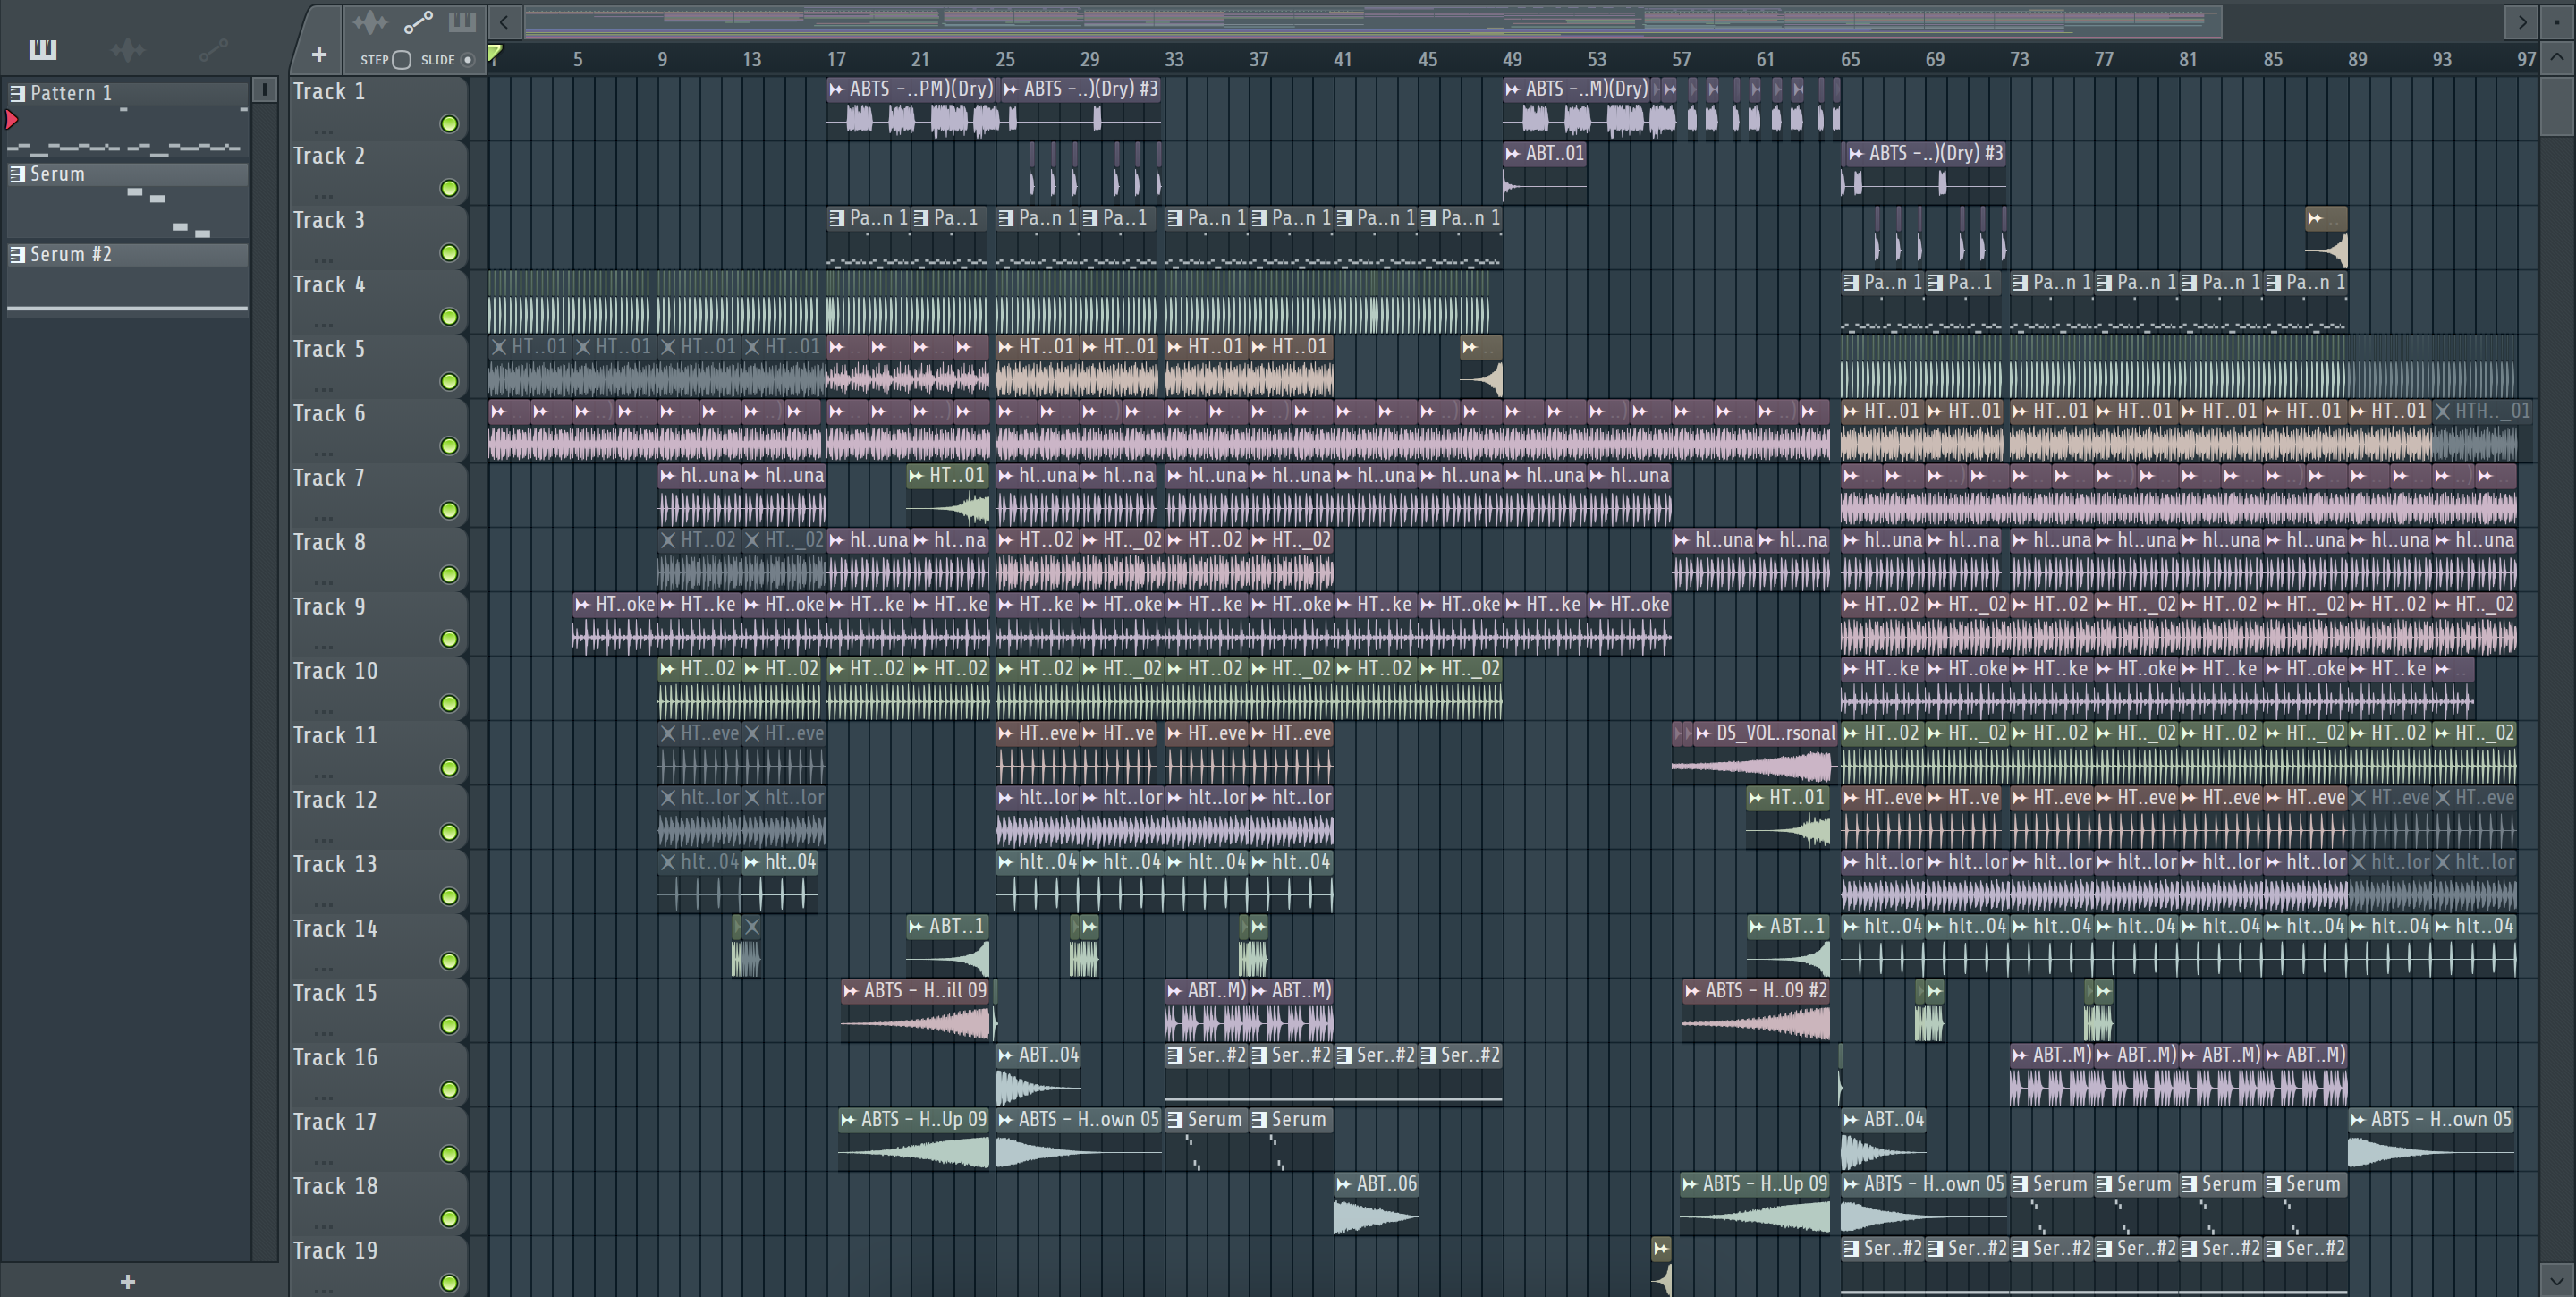The width and height of the screenshot is (2576, 1297).
Task: Click the plus button above Track 1
Action: 319,55
